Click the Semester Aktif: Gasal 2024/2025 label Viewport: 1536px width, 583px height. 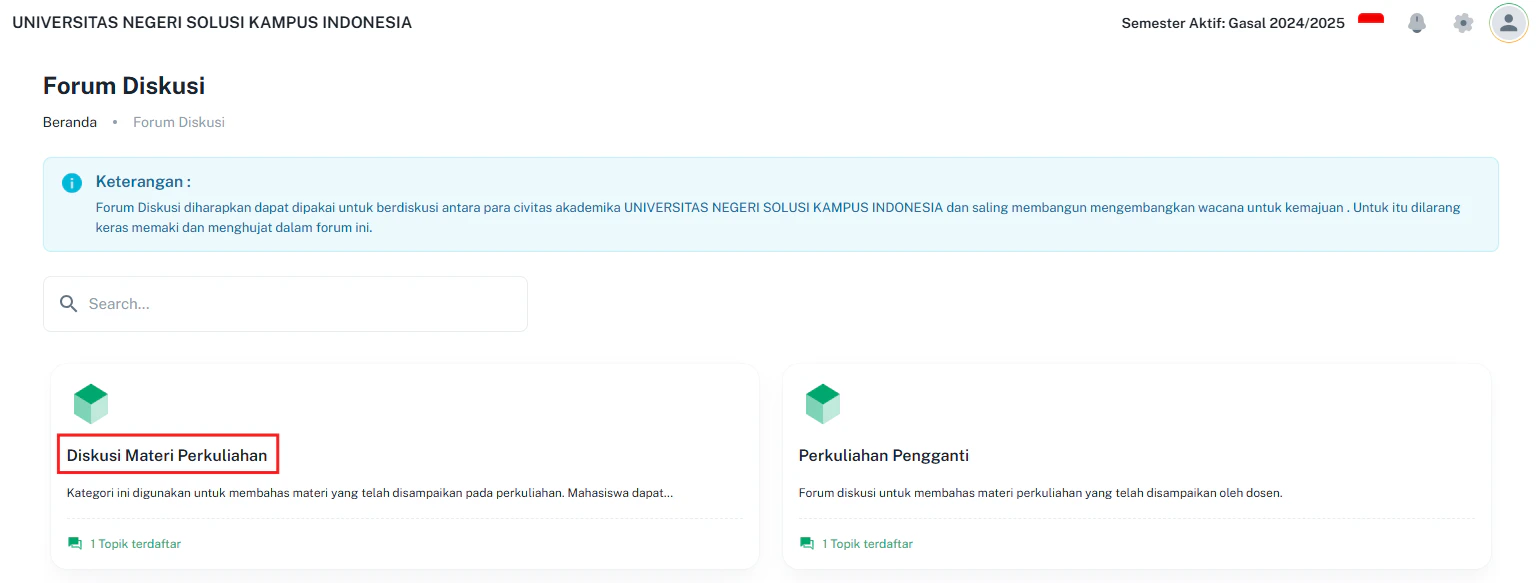pos(1233,22)
